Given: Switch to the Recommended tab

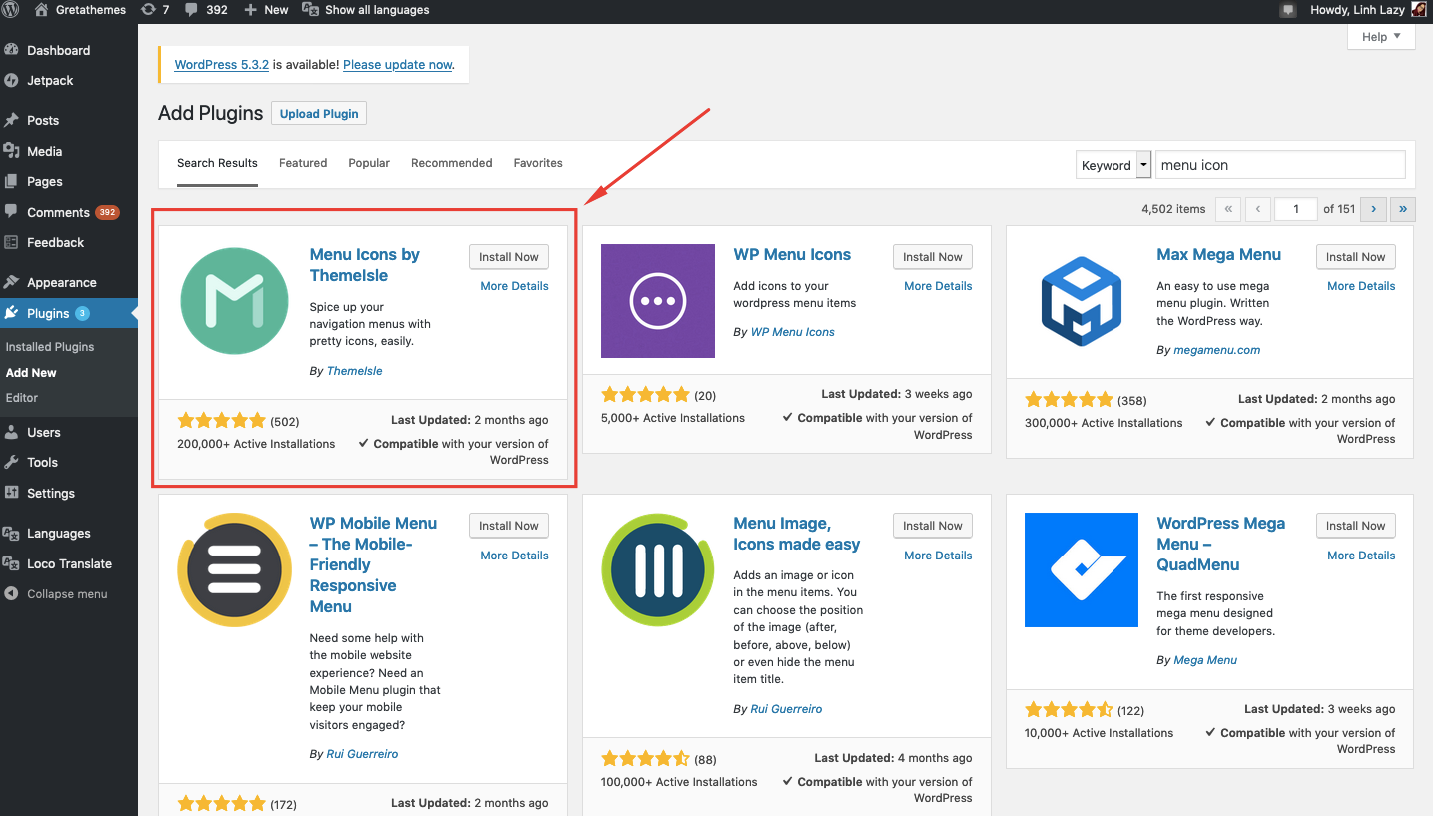Looking at the screenshot, I should [451, 163].
